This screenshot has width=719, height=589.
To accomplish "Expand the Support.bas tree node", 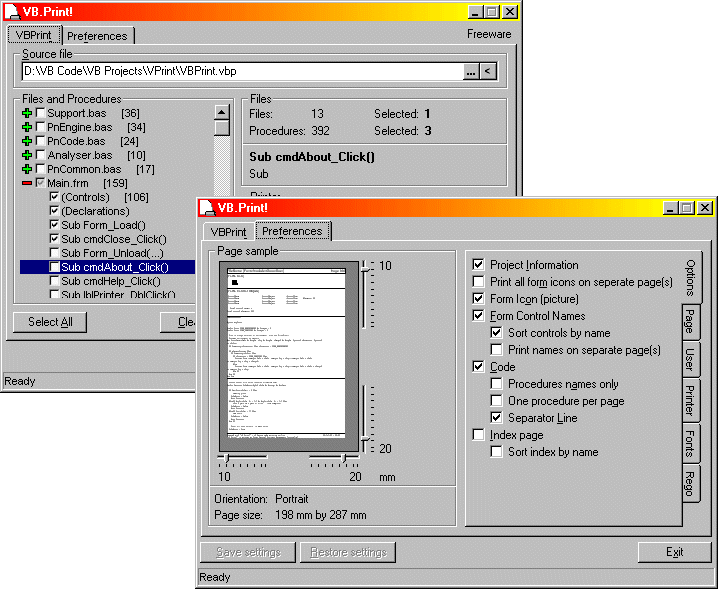I will coord(27,113).
